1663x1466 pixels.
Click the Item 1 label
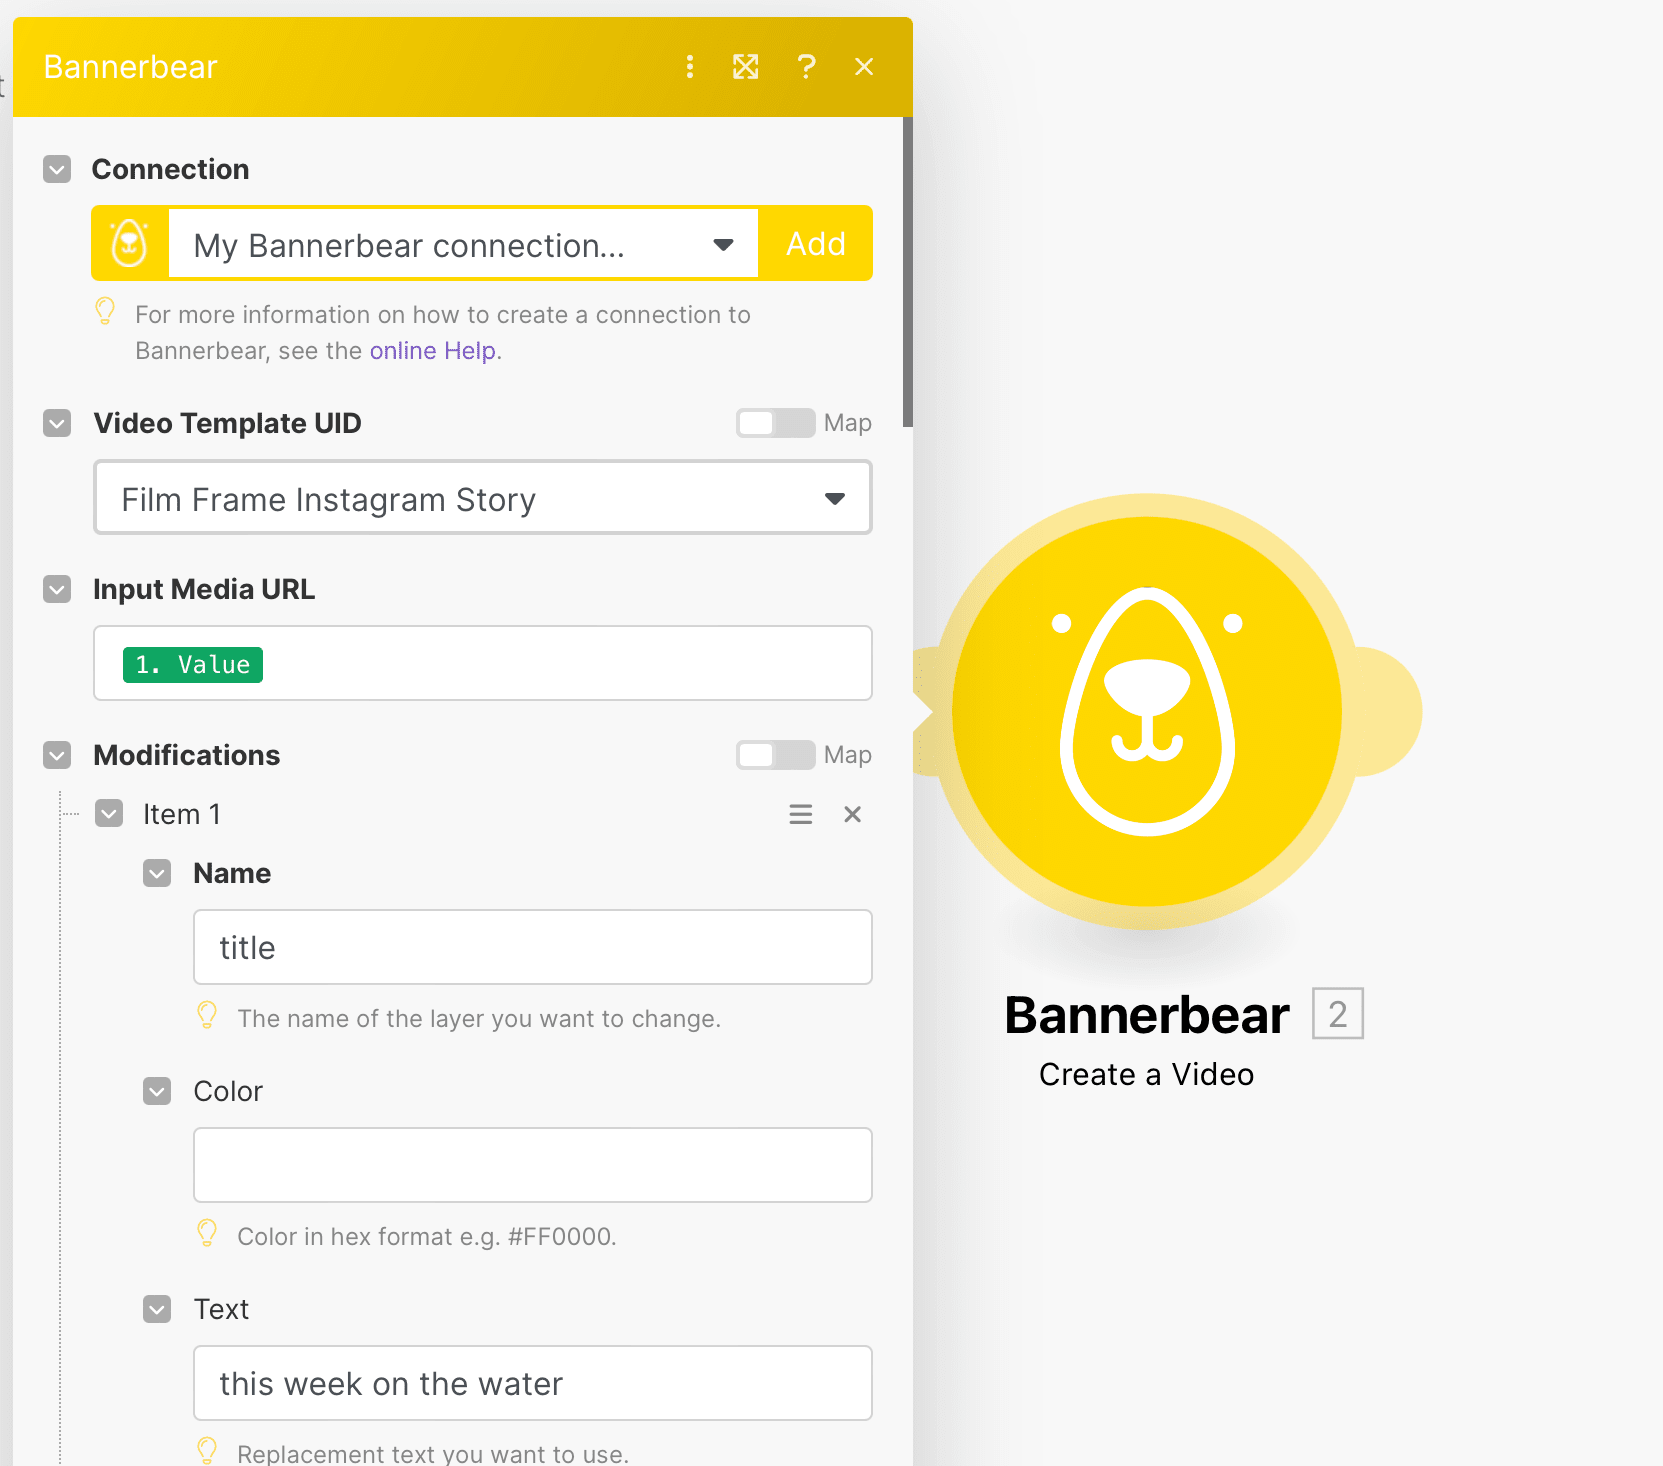pyautogui.click(x=182, y=814)
